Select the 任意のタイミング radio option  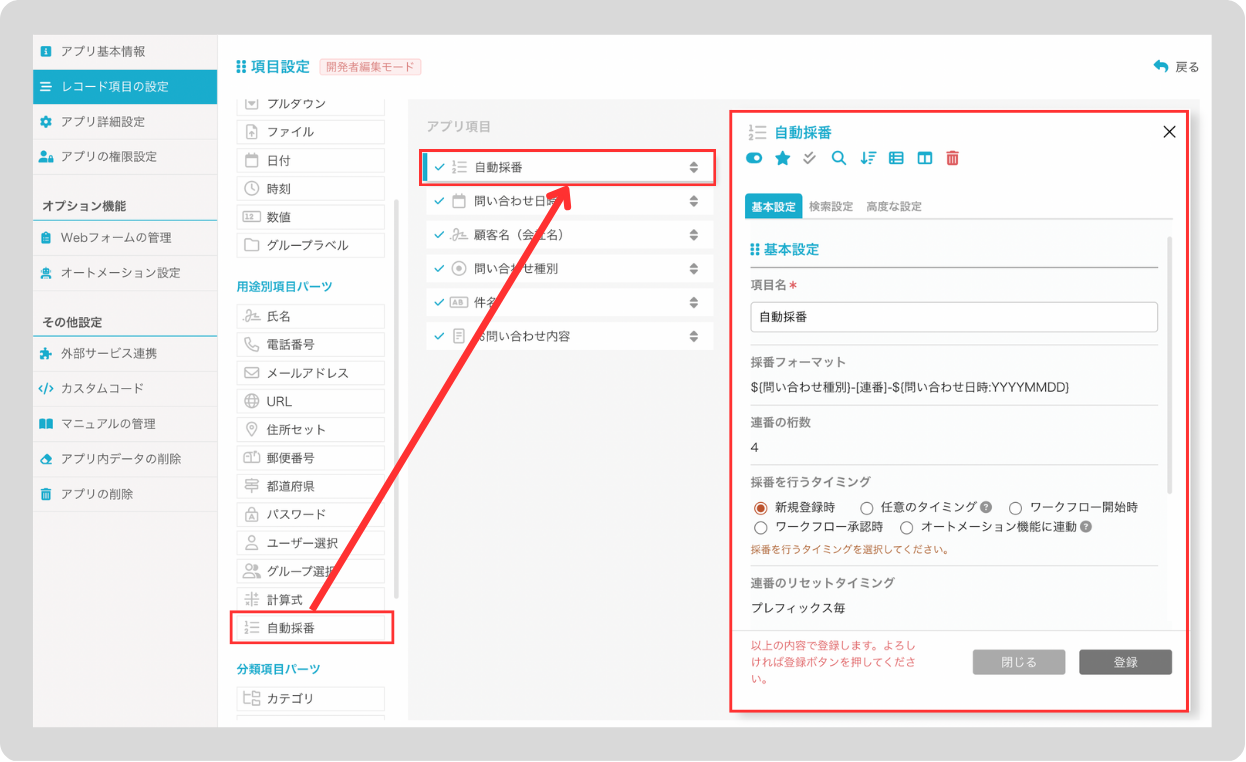(x=866, y=507)
